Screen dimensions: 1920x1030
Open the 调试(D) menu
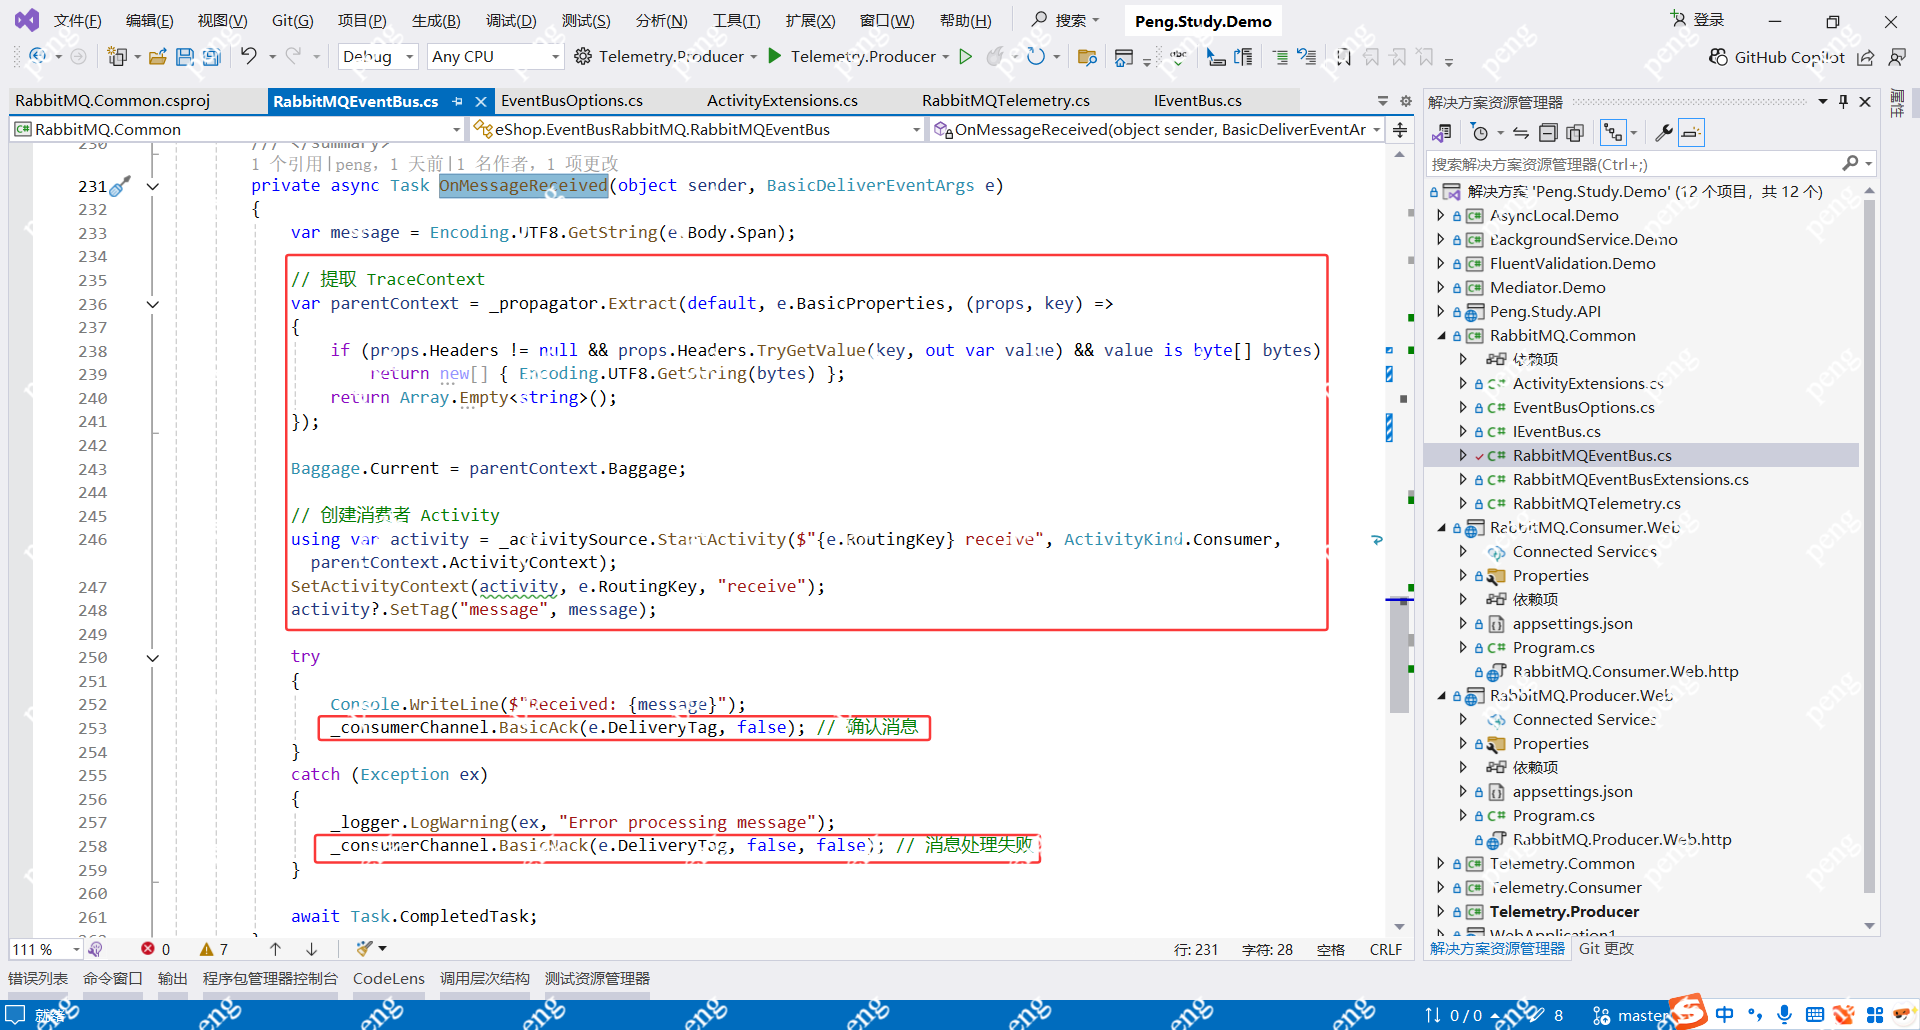(x=510, y=20)
